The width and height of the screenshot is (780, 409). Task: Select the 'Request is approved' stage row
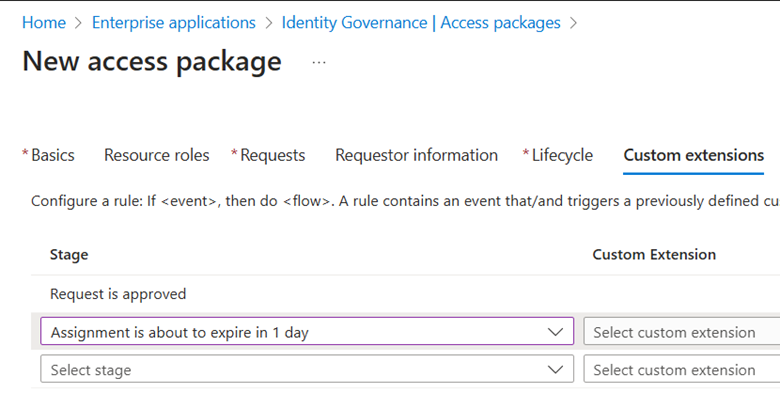[118, 294]
